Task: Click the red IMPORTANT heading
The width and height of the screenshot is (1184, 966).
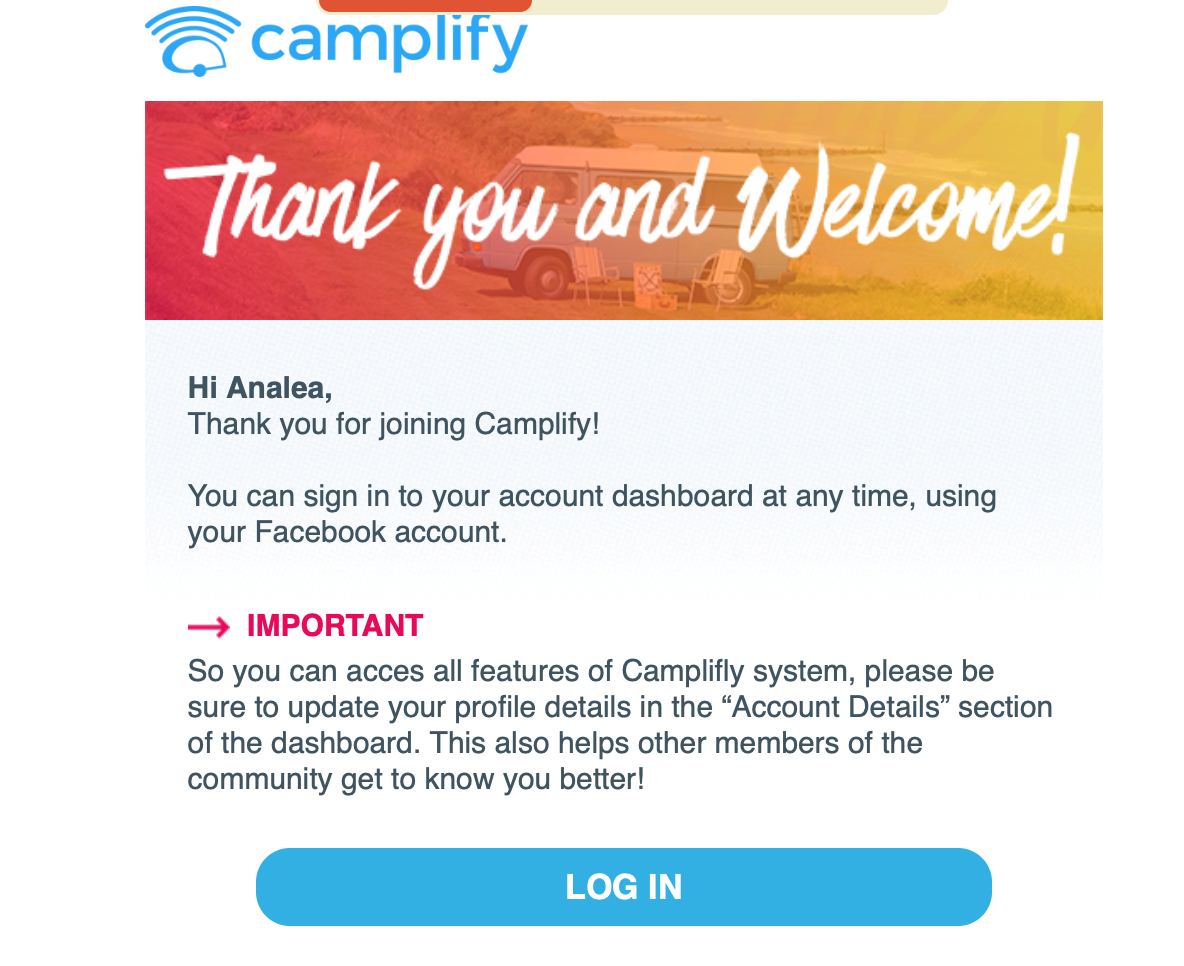Action: tap(335, 626)
